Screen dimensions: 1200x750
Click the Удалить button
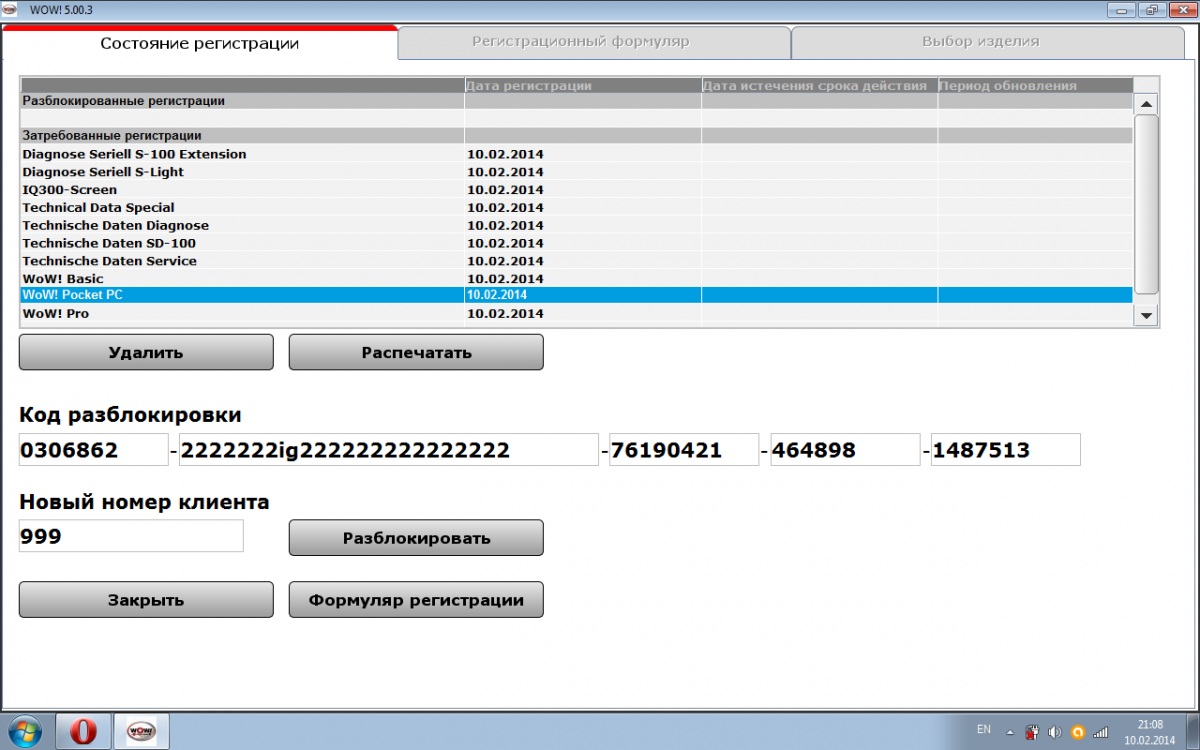tap(146, 352)
